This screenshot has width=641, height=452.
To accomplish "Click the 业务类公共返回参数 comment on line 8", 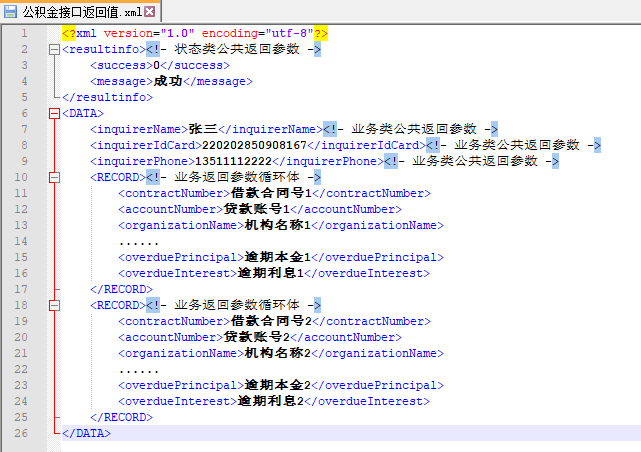I will click(513, 145).
